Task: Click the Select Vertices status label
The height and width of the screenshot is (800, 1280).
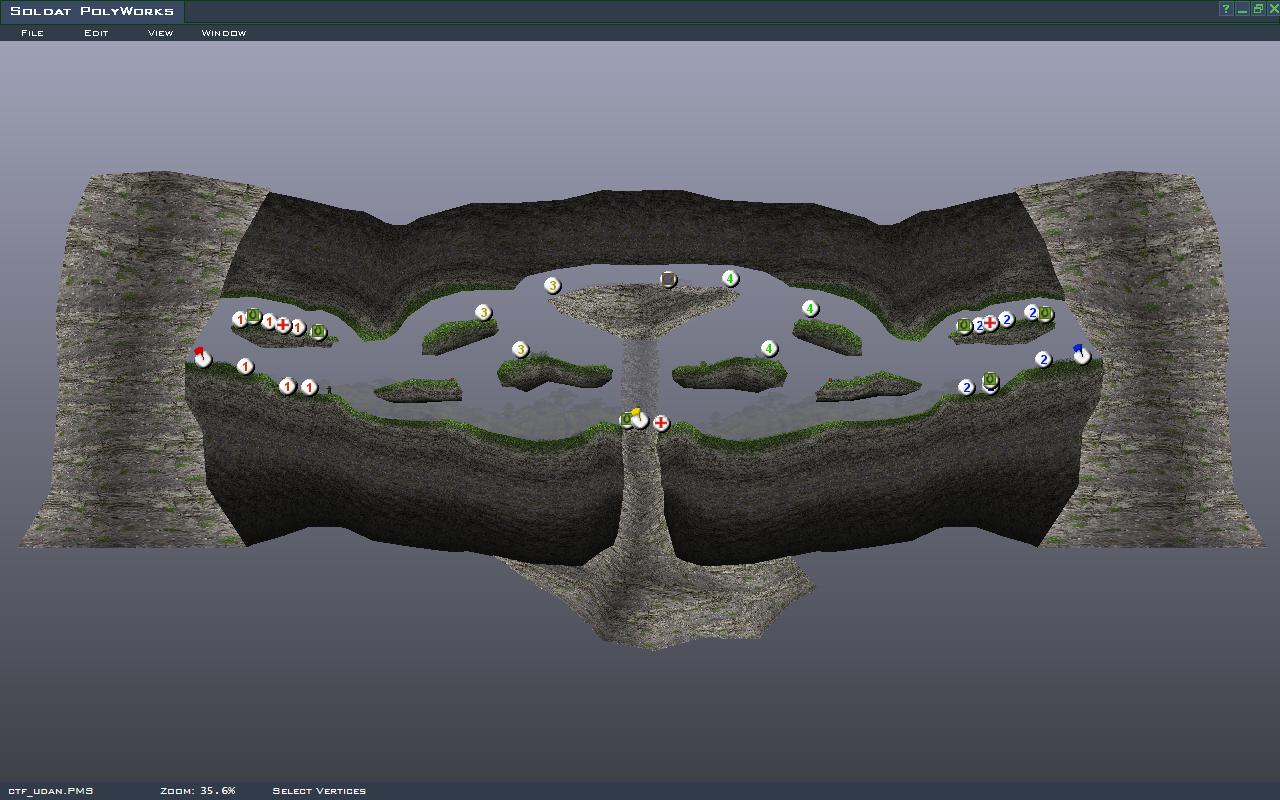Action: pos(319,791)
